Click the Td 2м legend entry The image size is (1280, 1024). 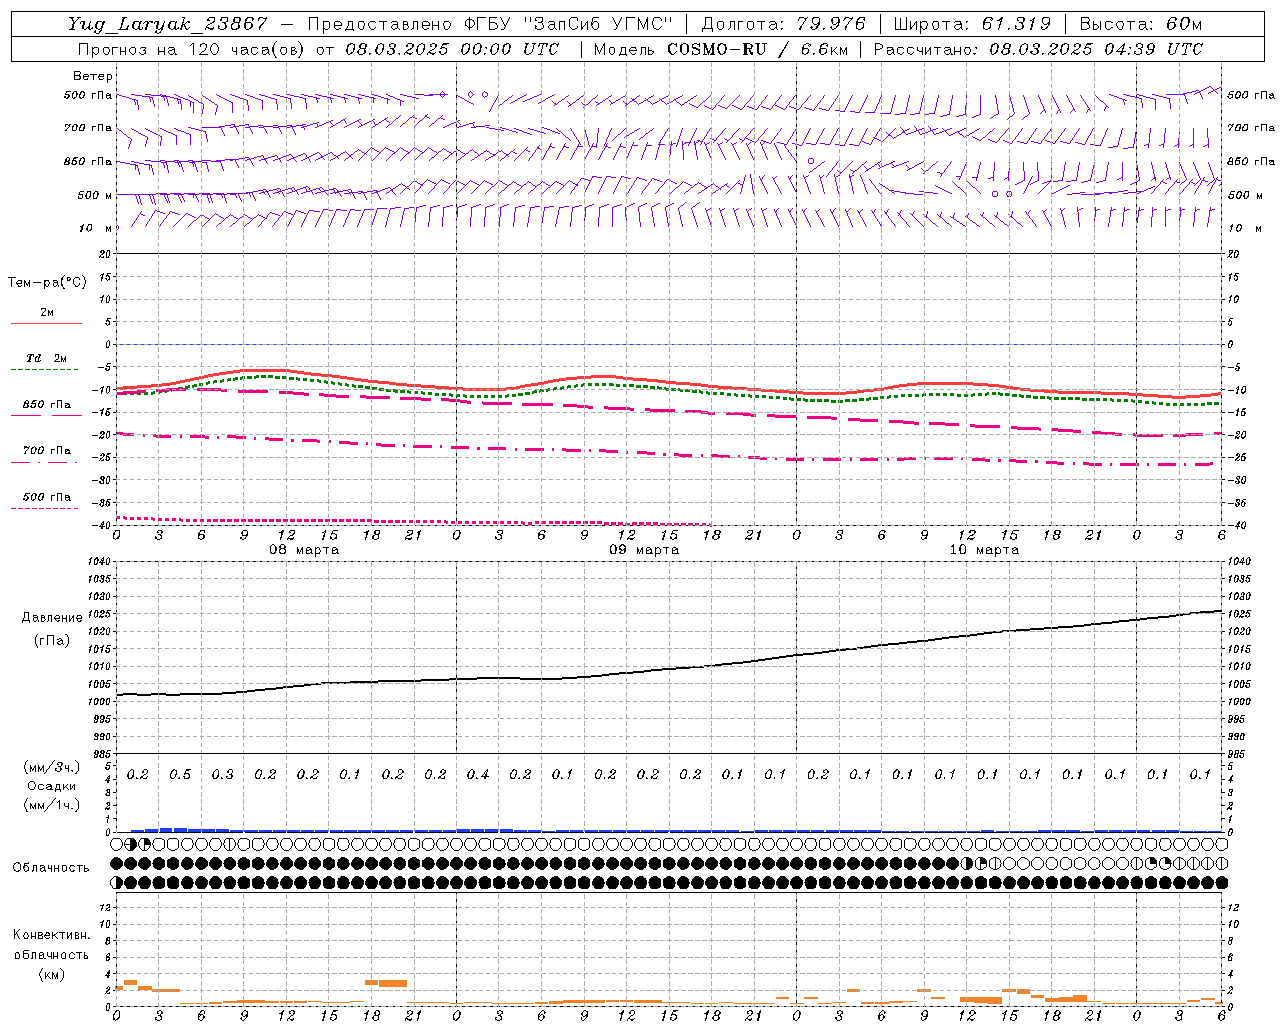tap(47, 358)
